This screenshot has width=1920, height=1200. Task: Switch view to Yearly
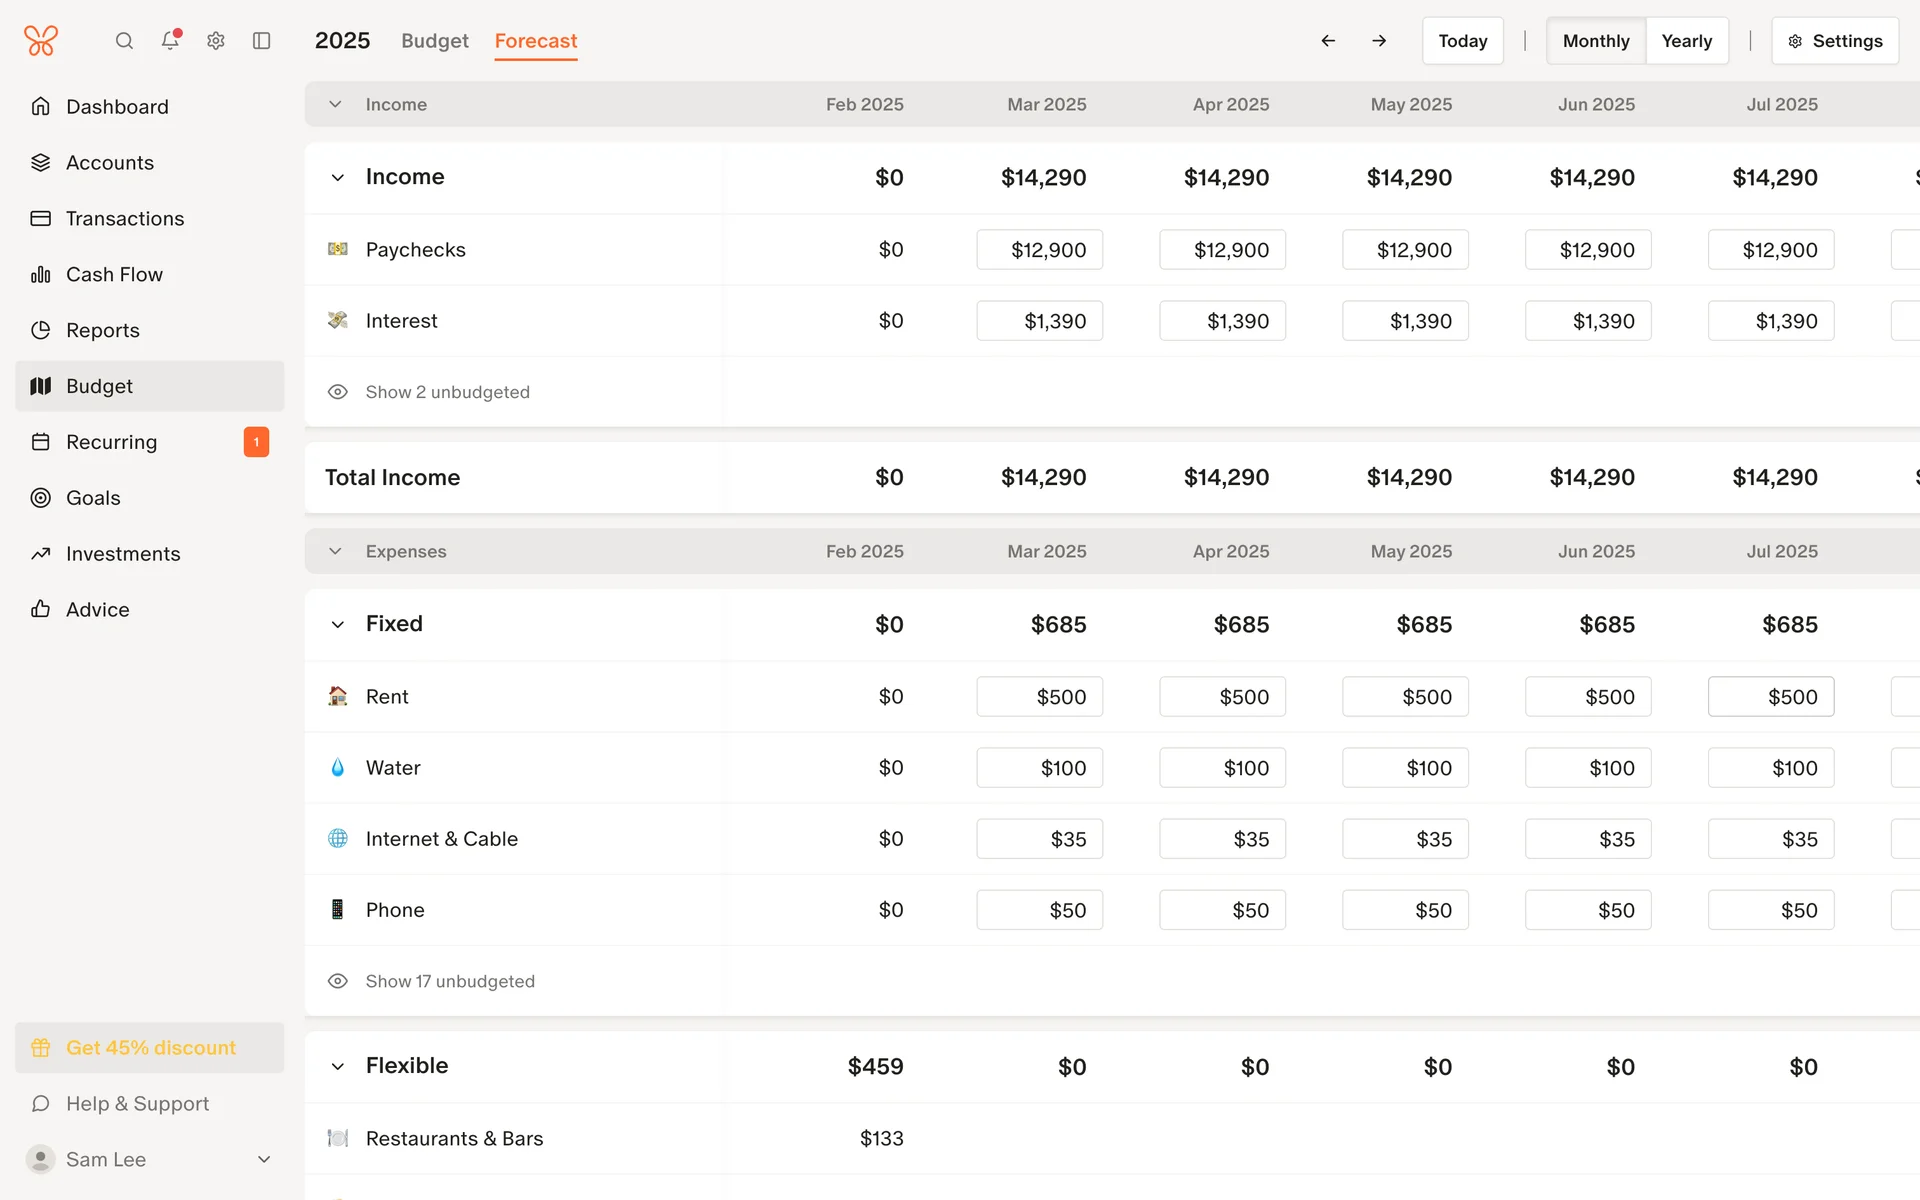point(1686,41)
